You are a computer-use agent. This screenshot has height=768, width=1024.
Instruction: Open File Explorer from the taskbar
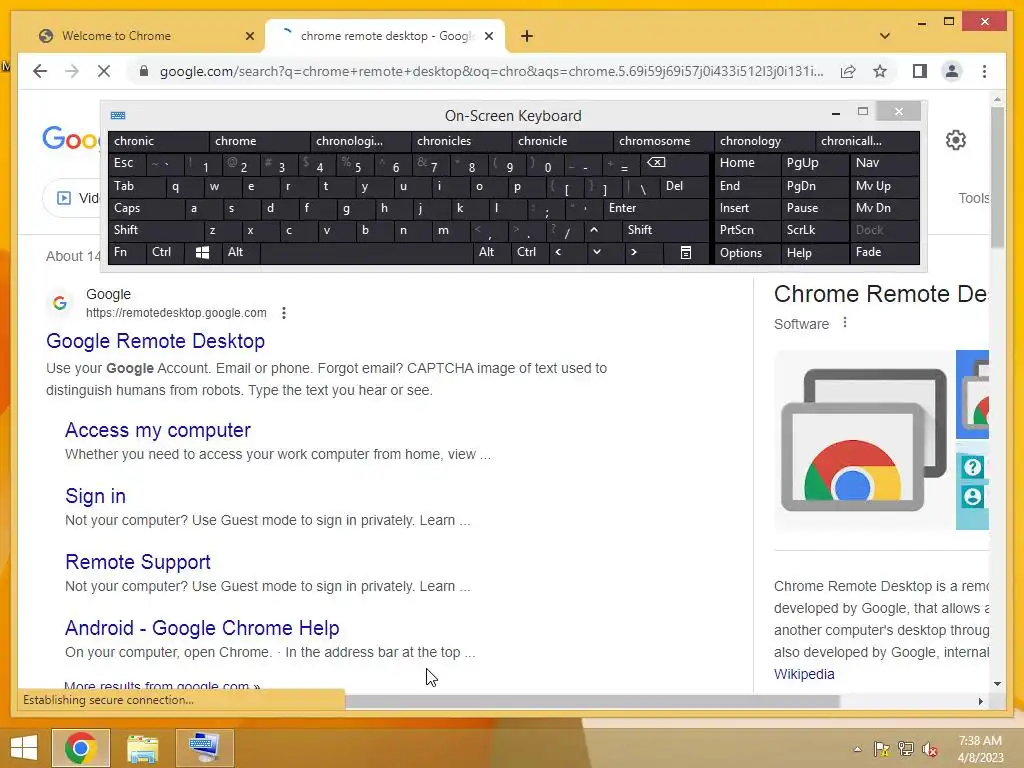(x=142, y=748)
